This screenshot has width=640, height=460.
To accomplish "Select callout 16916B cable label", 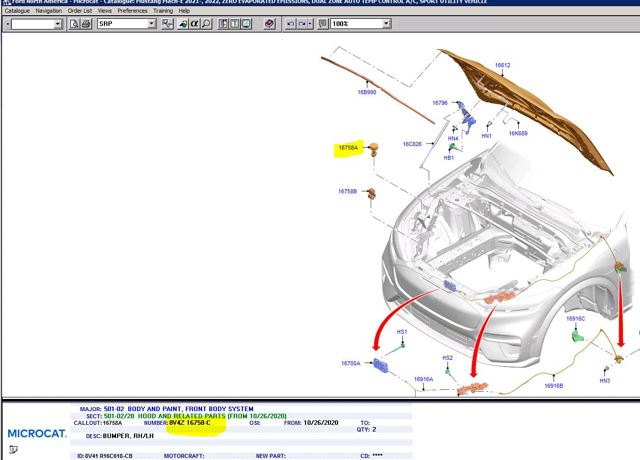I will 554,386.
